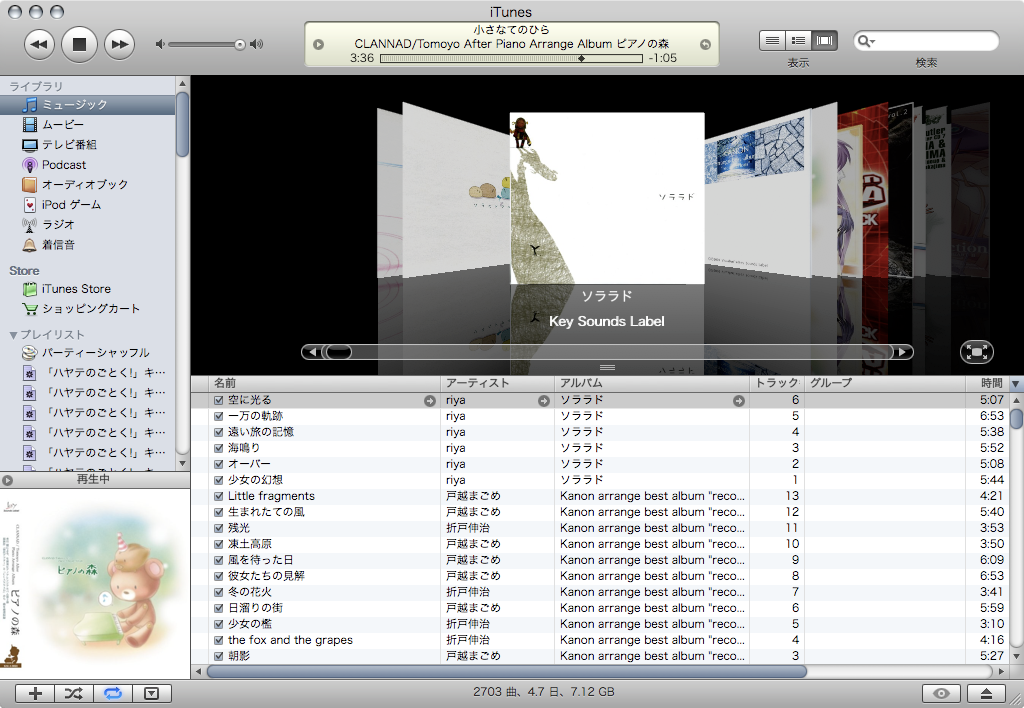Open ショッピングカート in the sidebar

[x=88, y=309]
